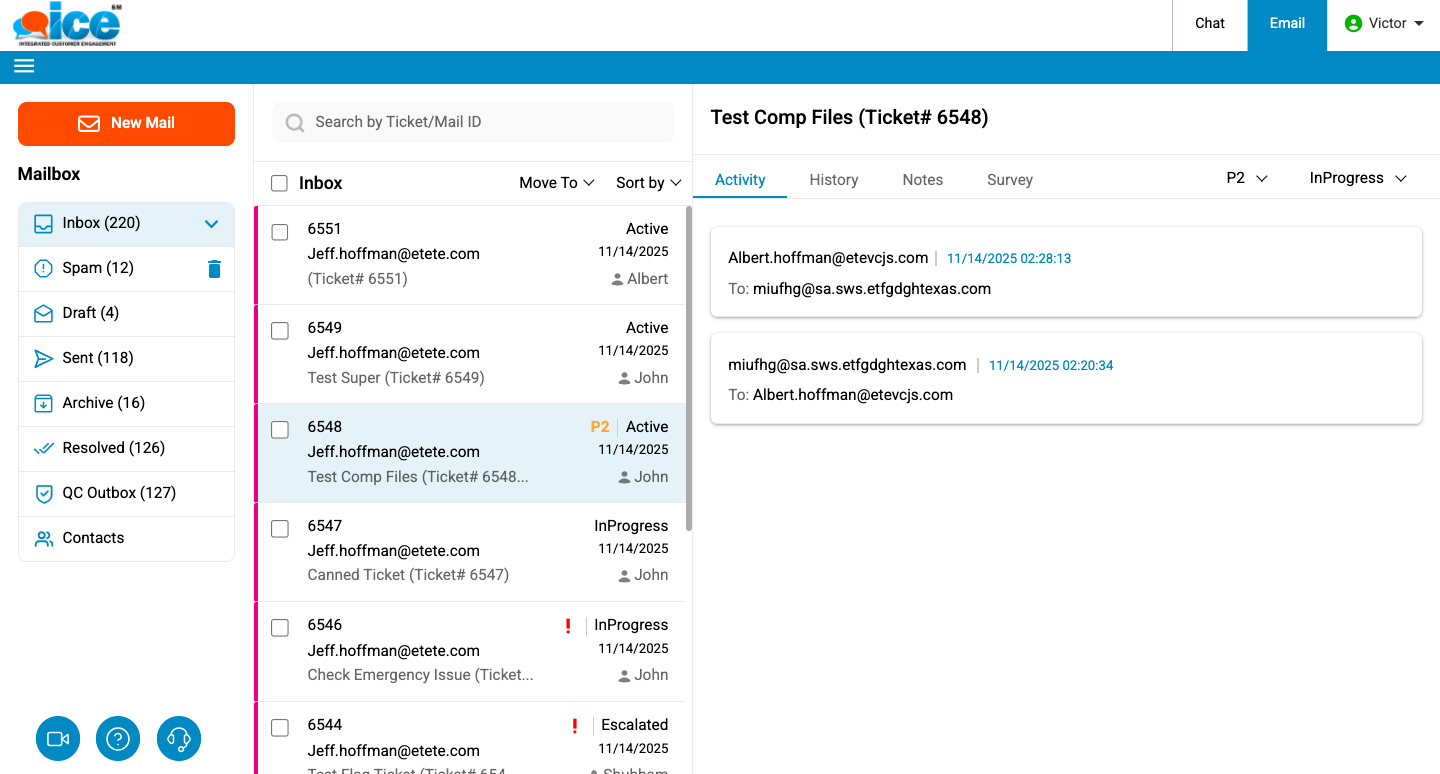Open the help question mark icon
This screenshot has width=1440, height=774.
click(x=118, y=739)
